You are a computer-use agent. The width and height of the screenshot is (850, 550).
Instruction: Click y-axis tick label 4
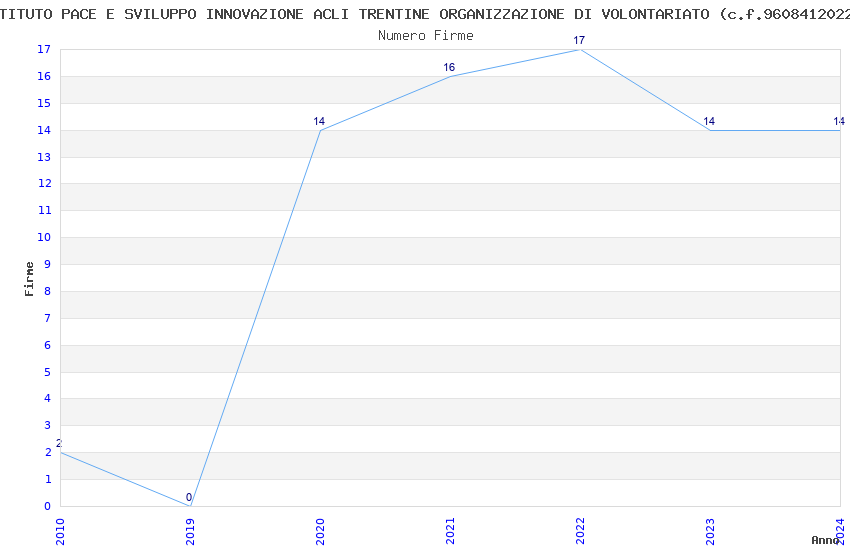(48, 398)
